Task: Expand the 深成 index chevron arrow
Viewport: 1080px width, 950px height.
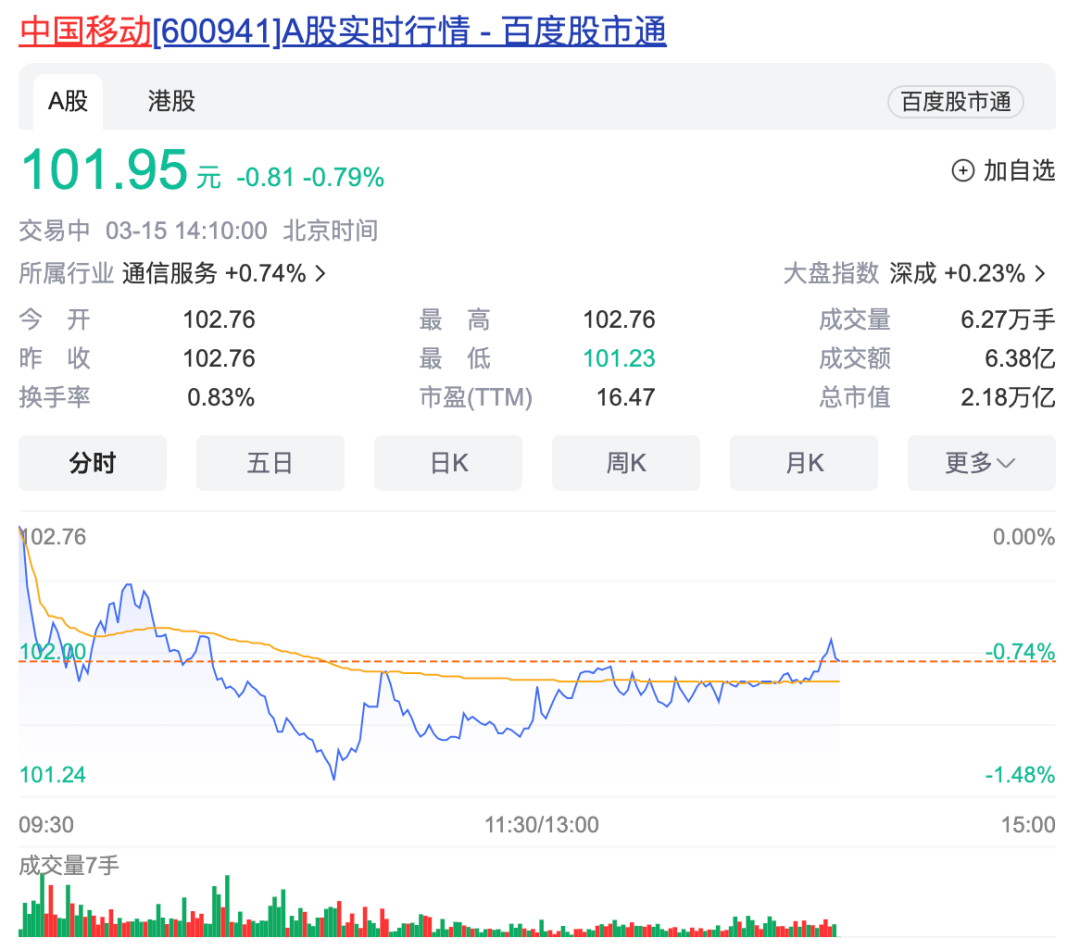Action: pyautogui.click(x=1040, y=273)
